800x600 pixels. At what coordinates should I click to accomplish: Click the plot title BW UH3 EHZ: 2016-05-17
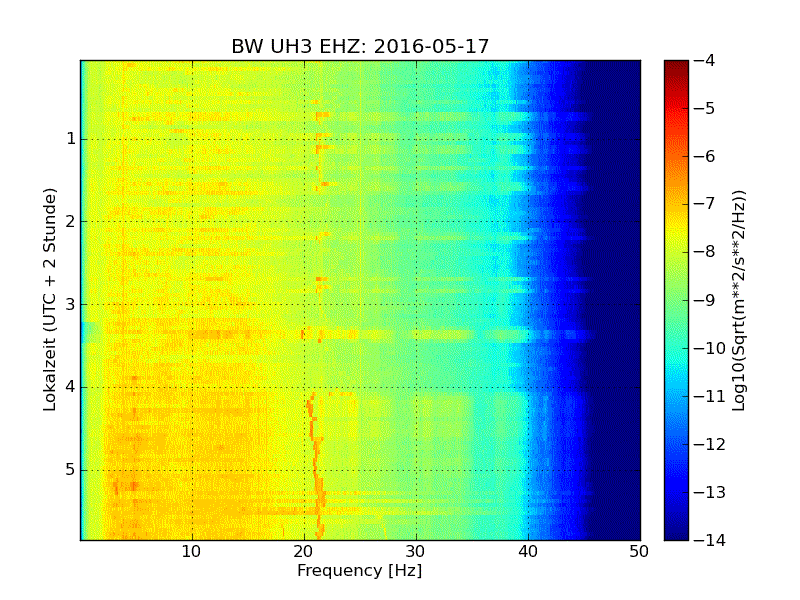[x=360, y=46]
